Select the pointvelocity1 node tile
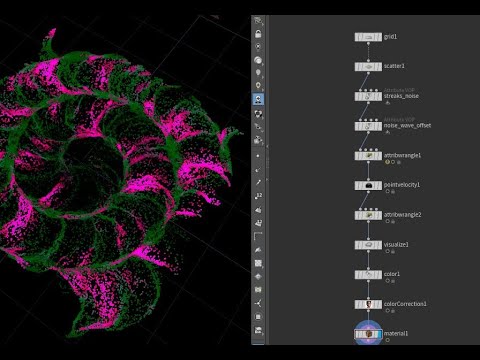 368,185
